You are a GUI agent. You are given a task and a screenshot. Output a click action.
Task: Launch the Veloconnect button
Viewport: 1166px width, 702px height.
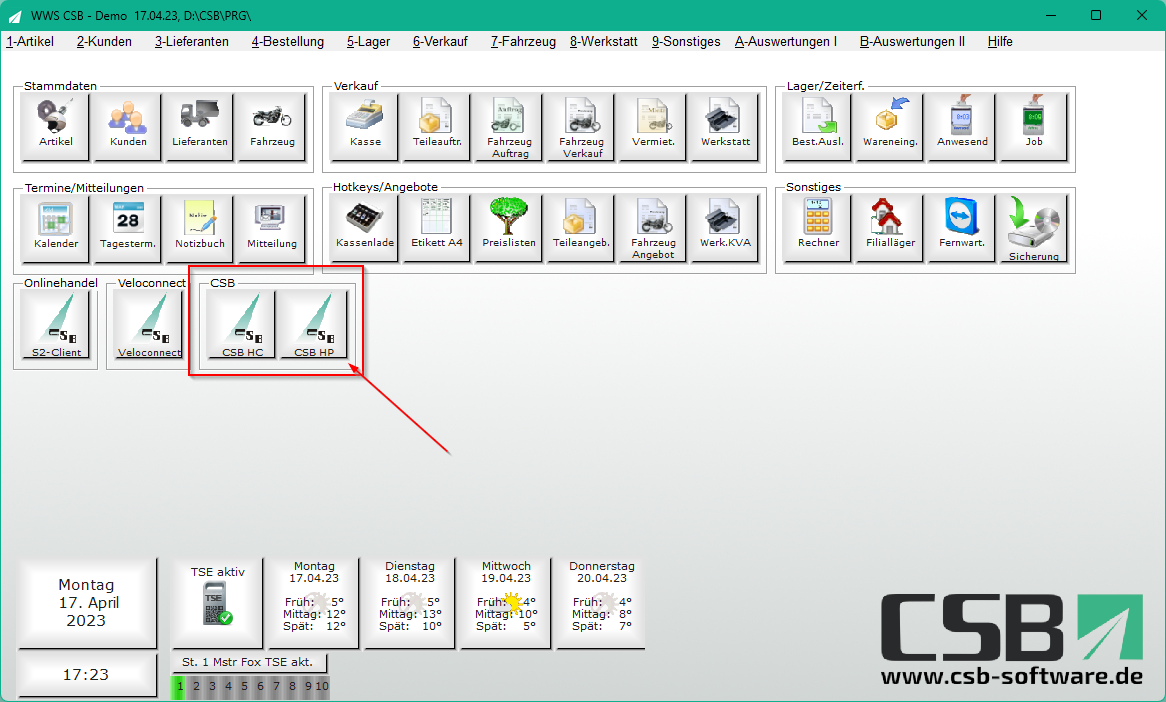(149, 325)
